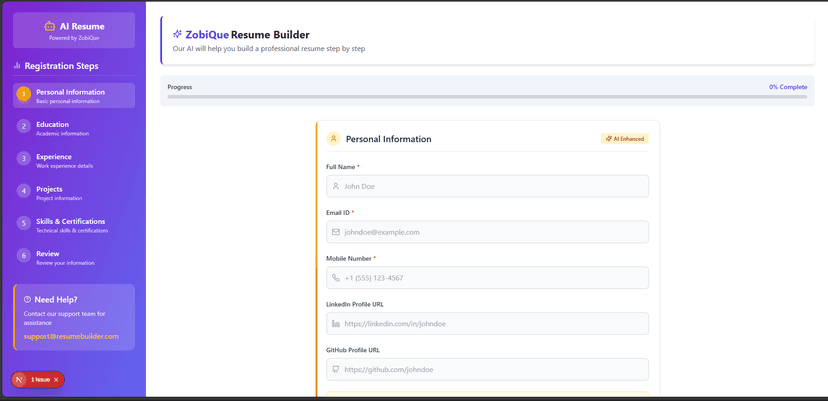Click the envelope icon inside Email ID field
Screen dimensions: 828x401
tap(336, 232)
